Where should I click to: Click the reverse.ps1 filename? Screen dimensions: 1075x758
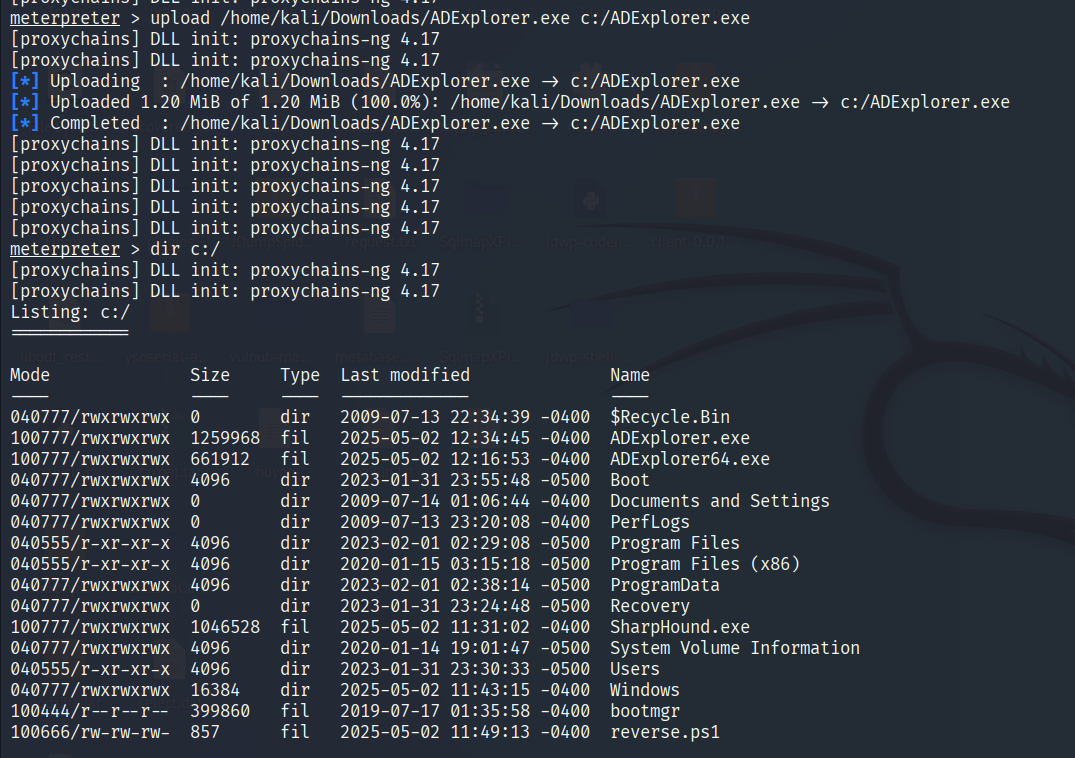pos(665,732)
